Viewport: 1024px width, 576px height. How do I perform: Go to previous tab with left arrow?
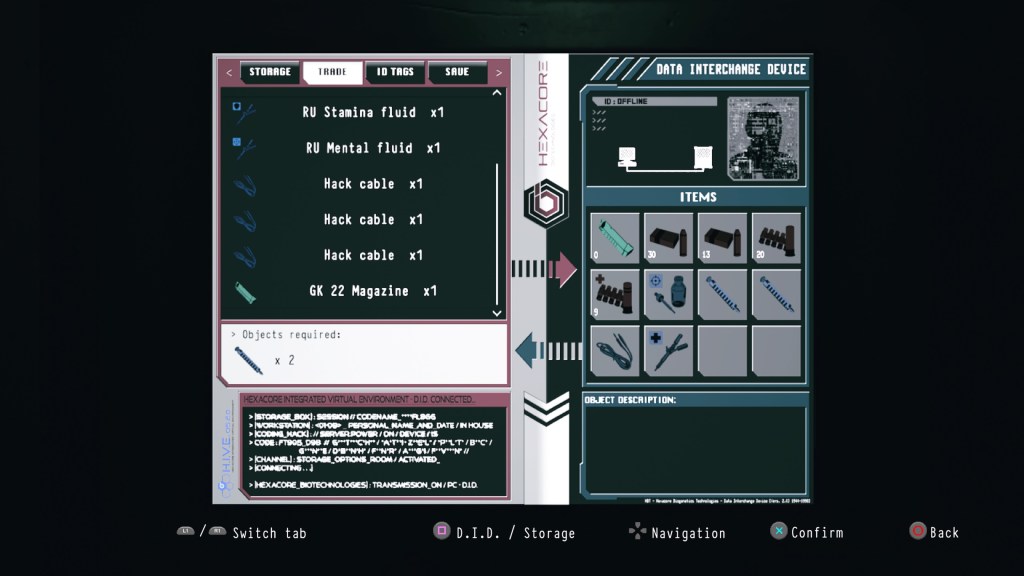tap(229, 72)
